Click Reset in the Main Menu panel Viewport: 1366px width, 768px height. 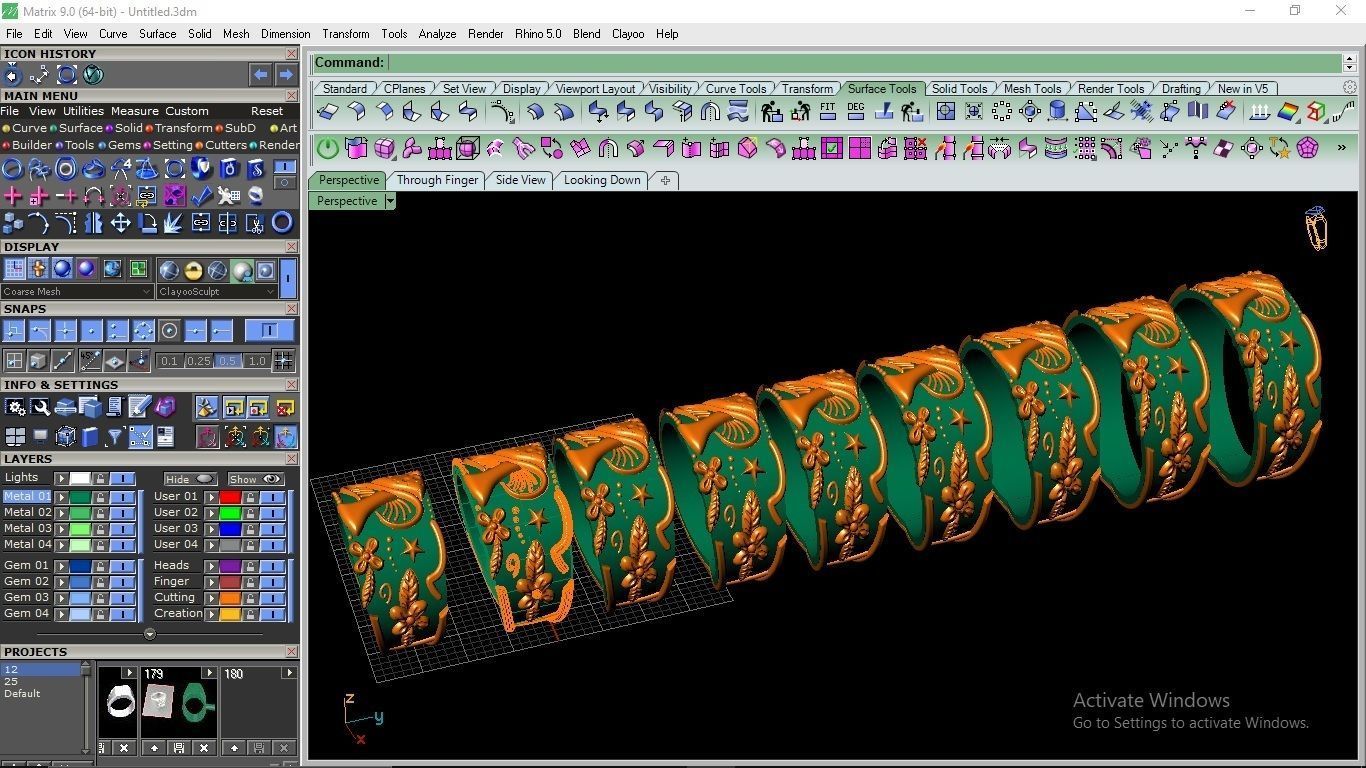(x=267, y=111)
